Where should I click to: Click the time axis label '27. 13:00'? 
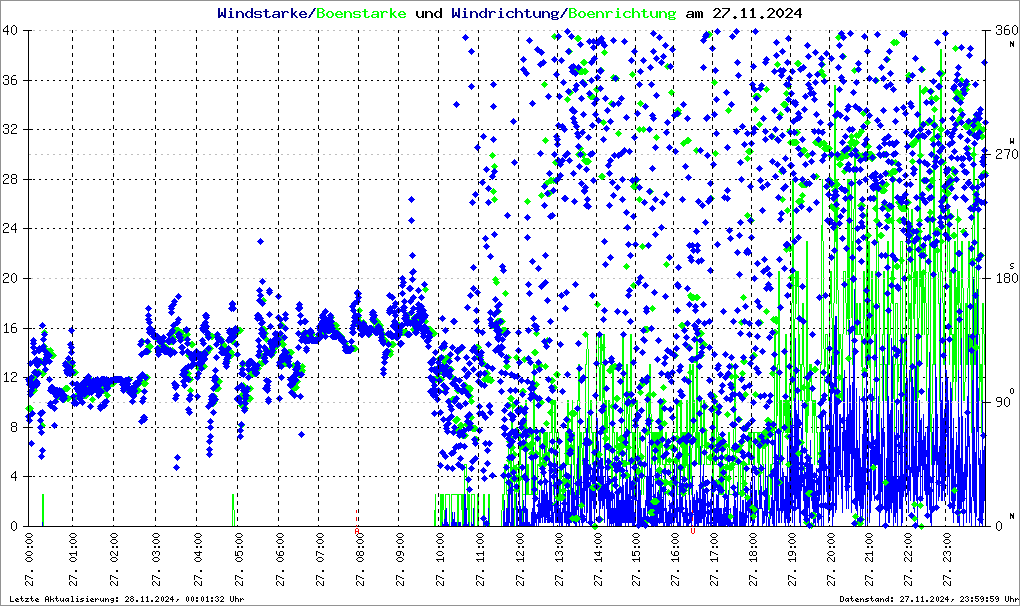pyautogui.click(x=559, y=560)
